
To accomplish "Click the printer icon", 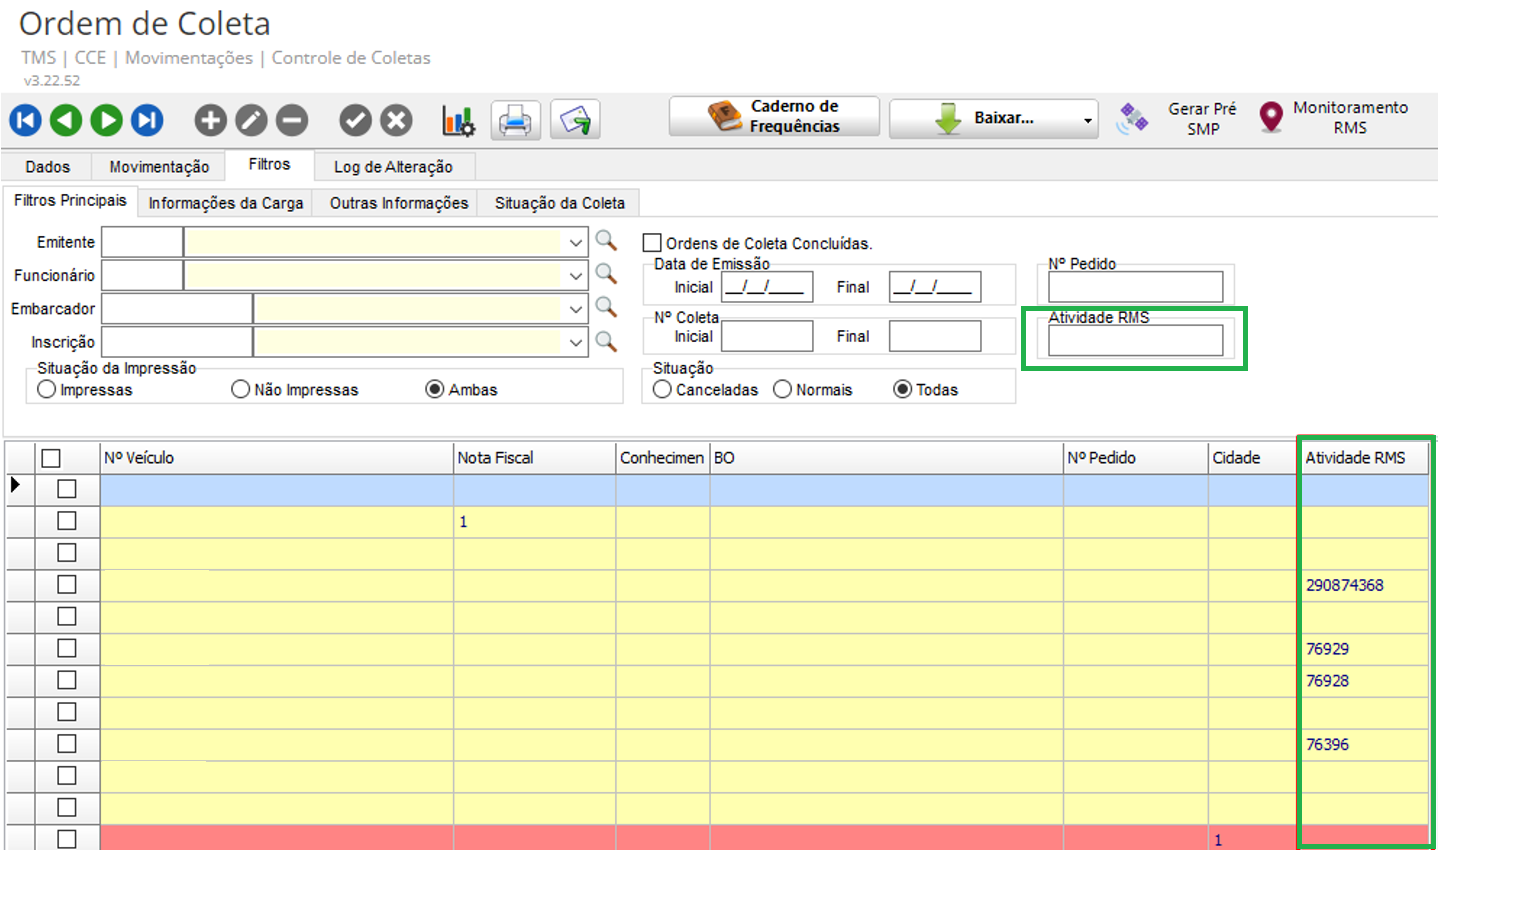I will coord(515,121).
